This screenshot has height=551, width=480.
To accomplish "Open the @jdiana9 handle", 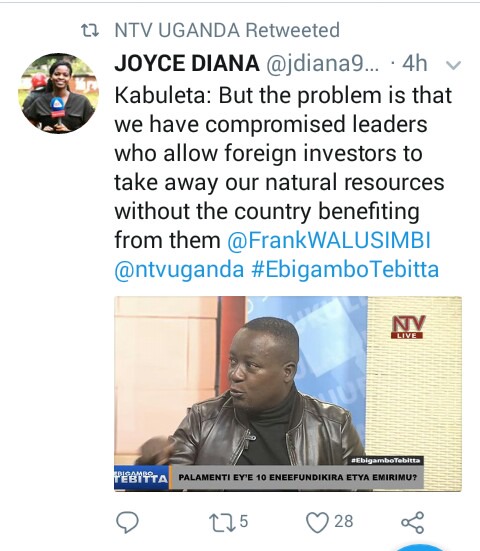I will pyautogui.click(x=323, y=64).
